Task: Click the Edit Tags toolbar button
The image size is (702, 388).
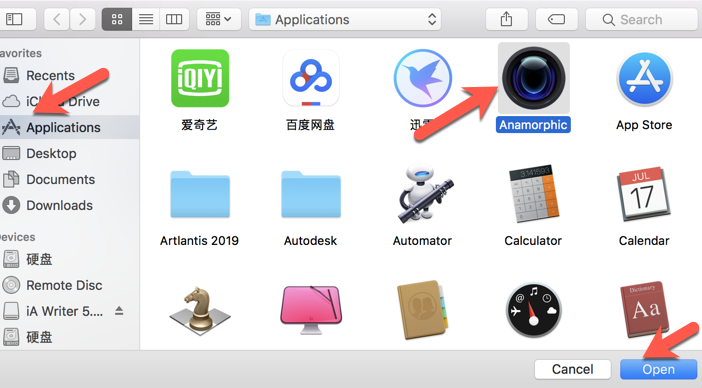Action: [x=556, y=19]
